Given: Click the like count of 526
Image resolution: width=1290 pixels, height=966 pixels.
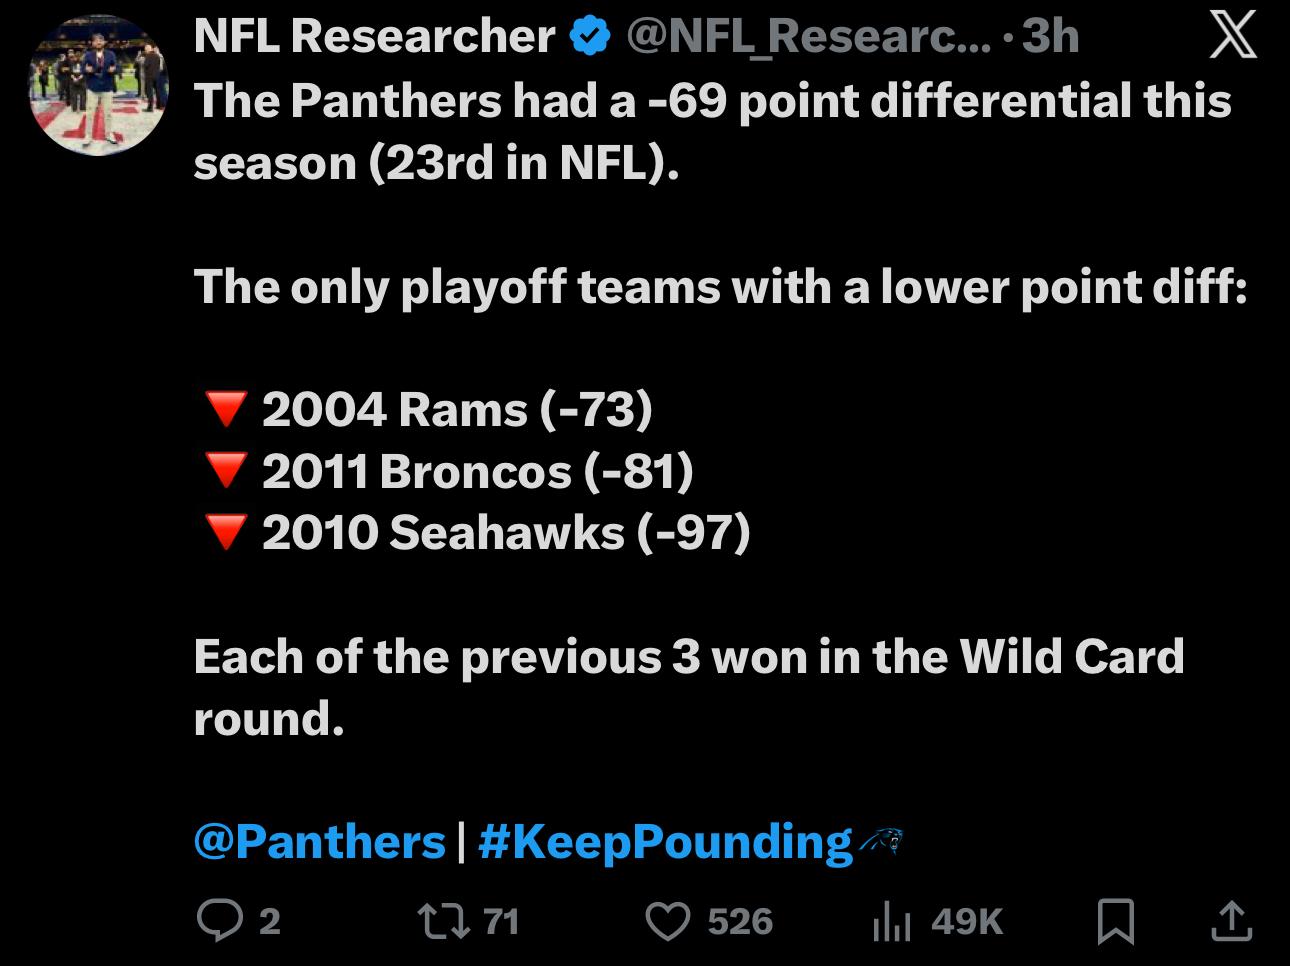Looking at the screenshot, I should [740, 921].
